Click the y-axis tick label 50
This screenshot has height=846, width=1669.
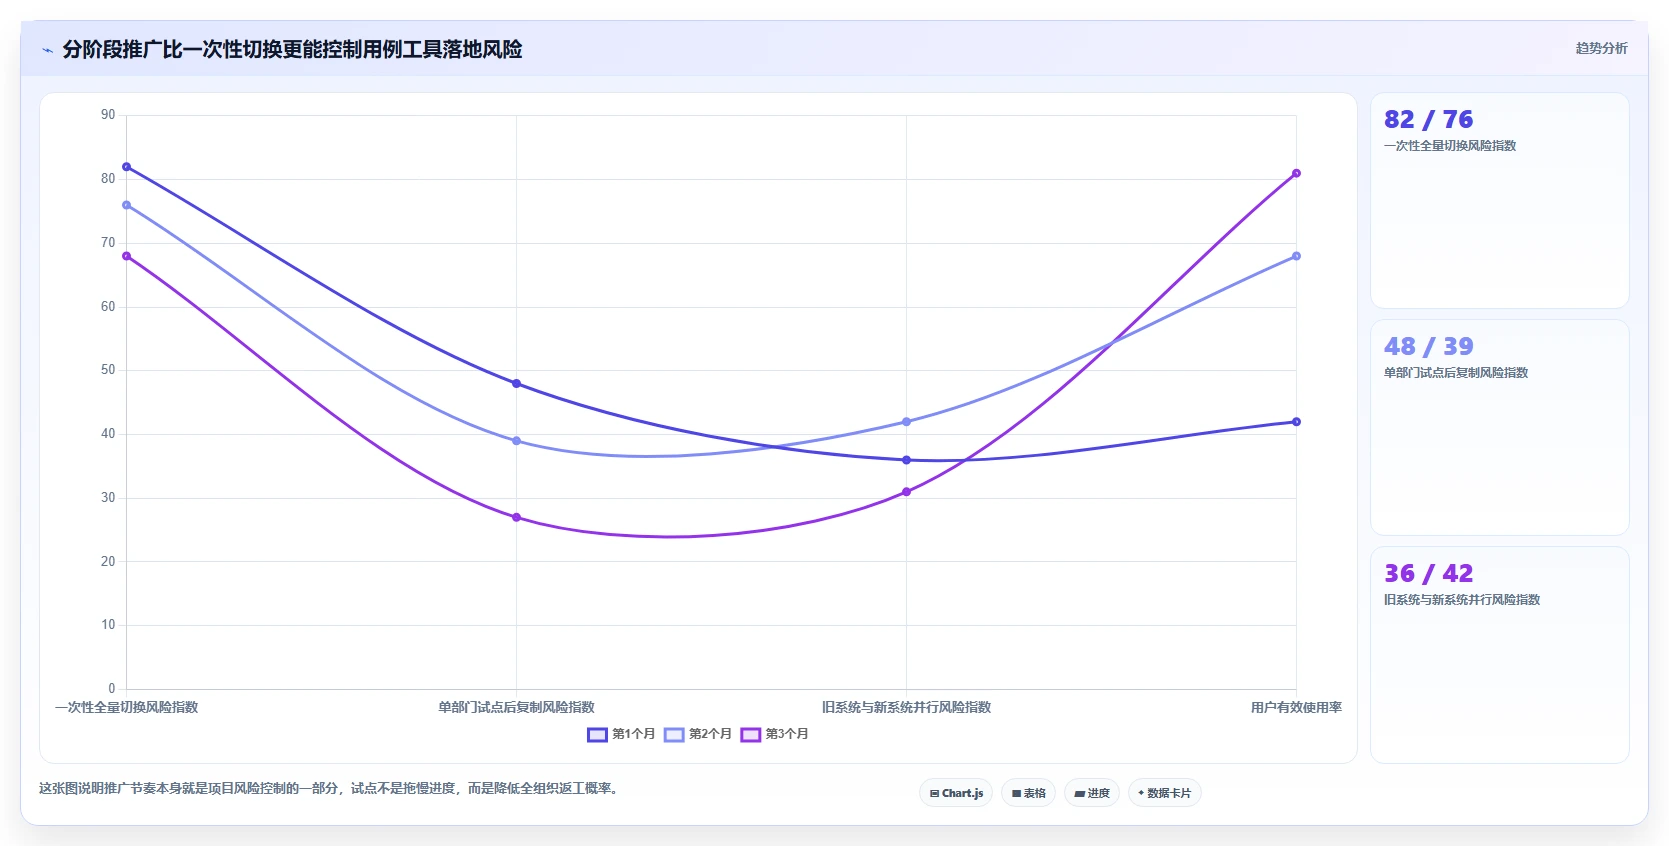108,370
